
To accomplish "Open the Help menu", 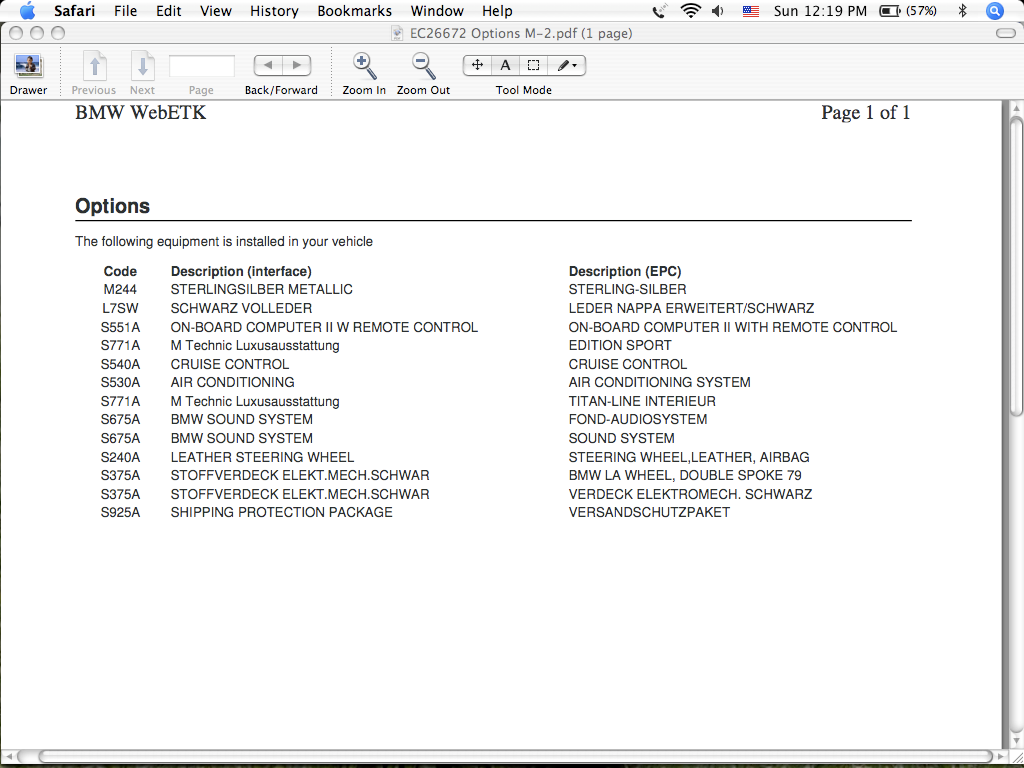I will [497, 11].
